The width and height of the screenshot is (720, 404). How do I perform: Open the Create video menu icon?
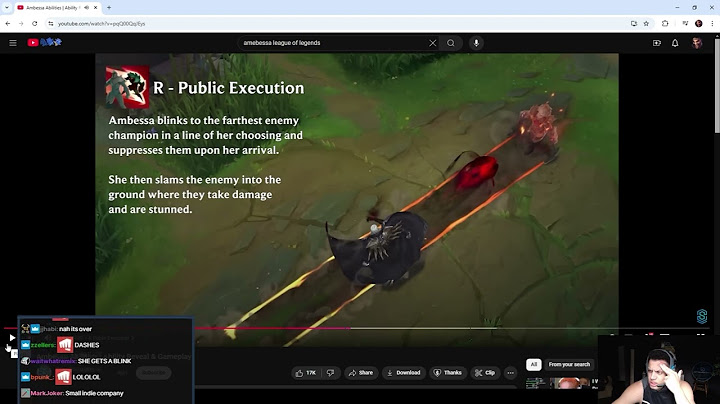(657, 43)
